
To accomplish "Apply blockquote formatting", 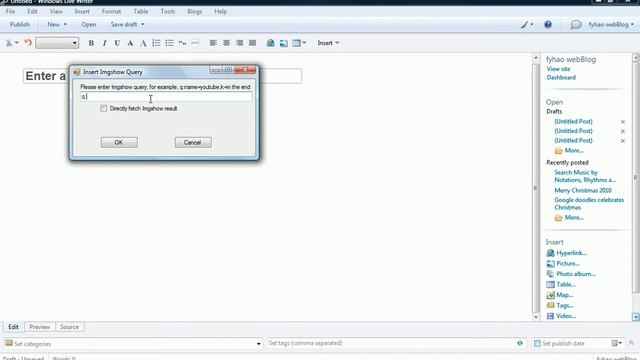I will coord(182,43).
